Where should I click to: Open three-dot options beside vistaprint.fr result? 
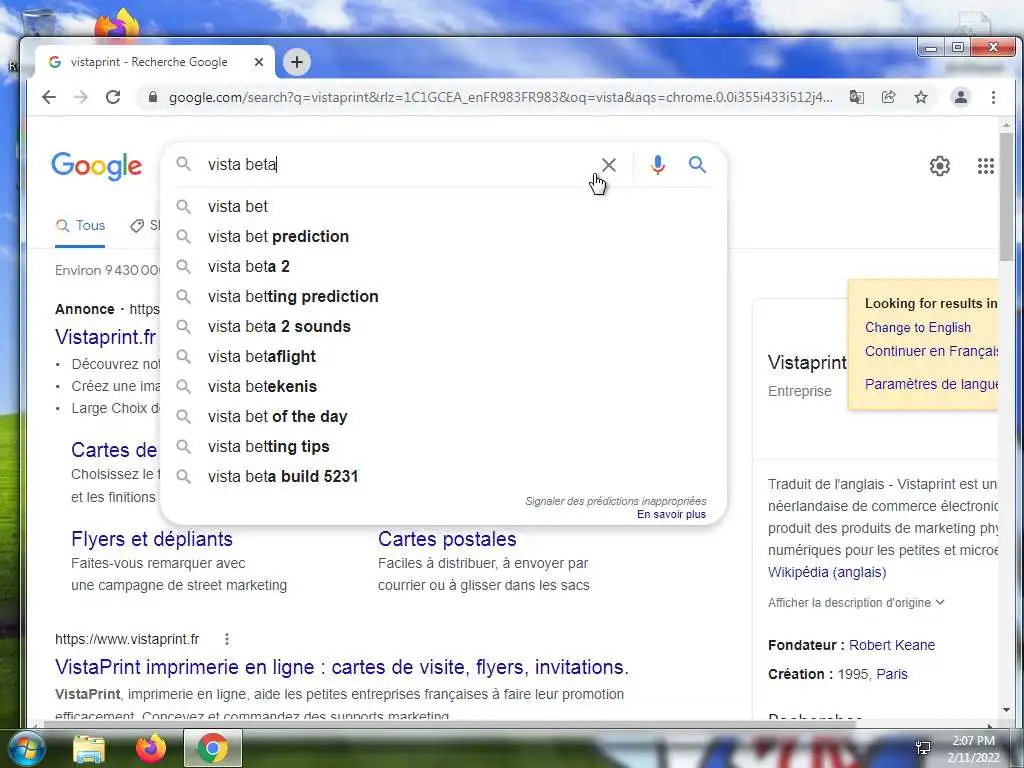(x=227, y=639)
